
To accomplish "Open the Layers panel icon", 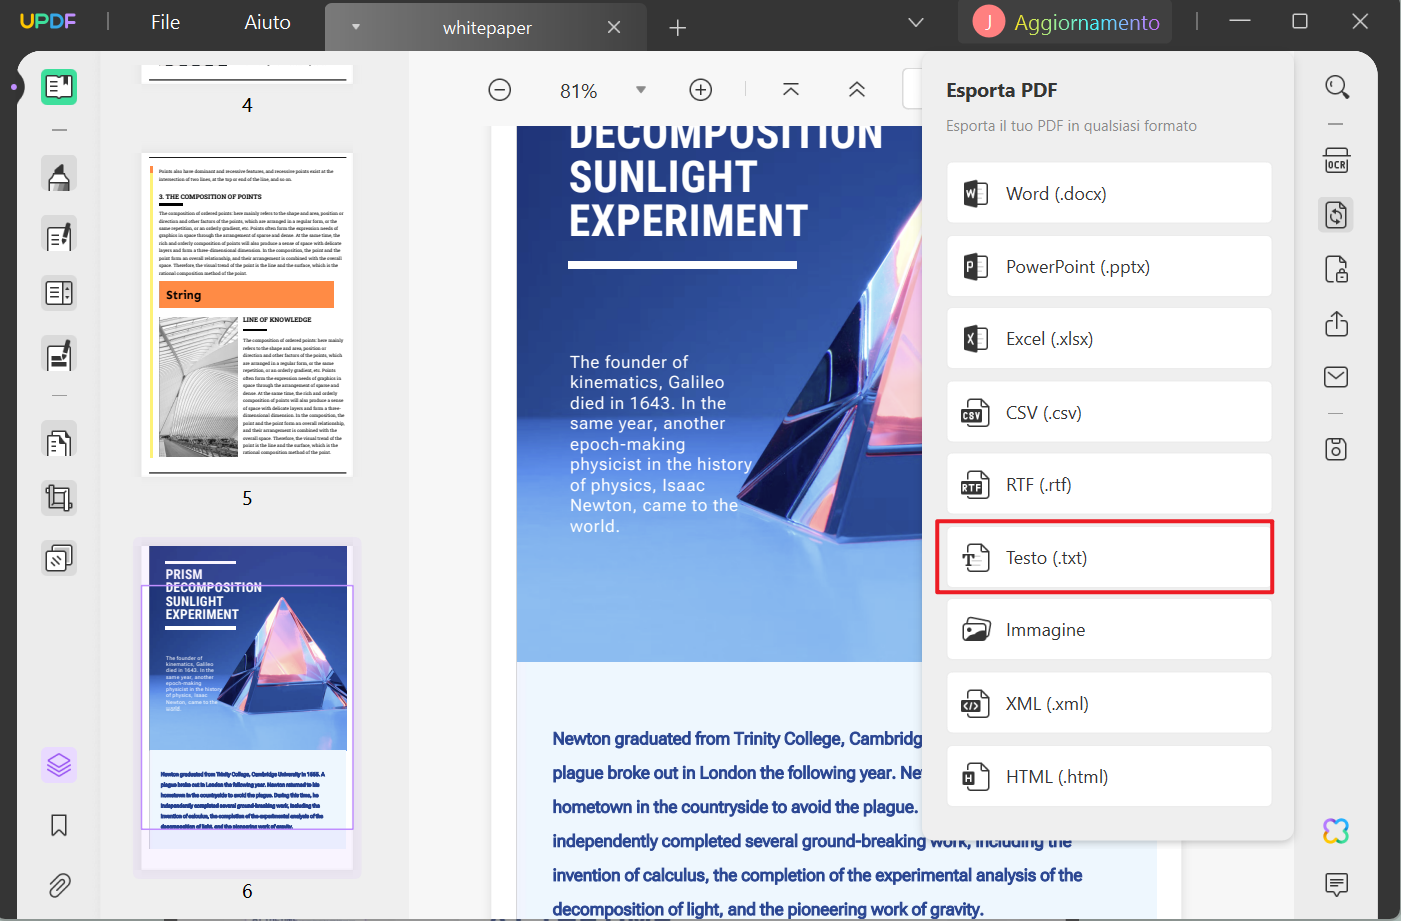I will click(59, 765).
